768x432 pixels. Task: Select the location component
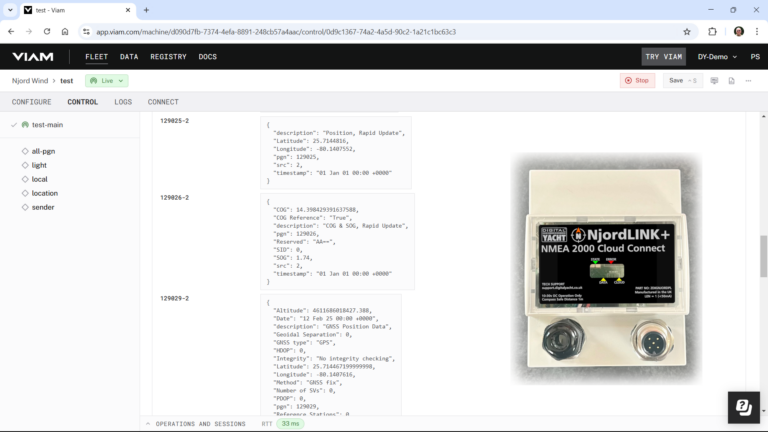click(45, 193)
